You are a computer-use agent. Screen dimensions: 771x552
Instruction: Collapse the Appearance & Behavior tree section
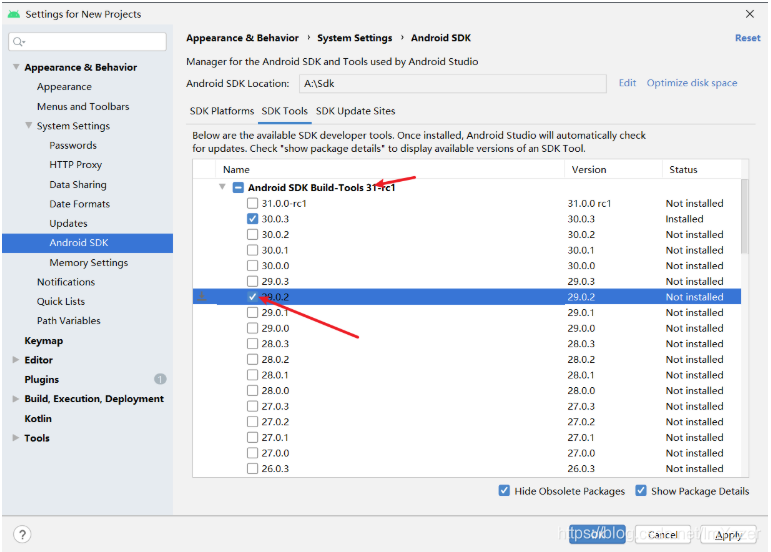(16, 67)
